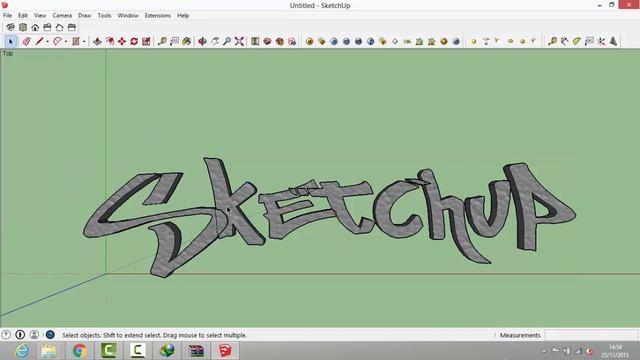Click the model credits status icon

pos(20,335)
